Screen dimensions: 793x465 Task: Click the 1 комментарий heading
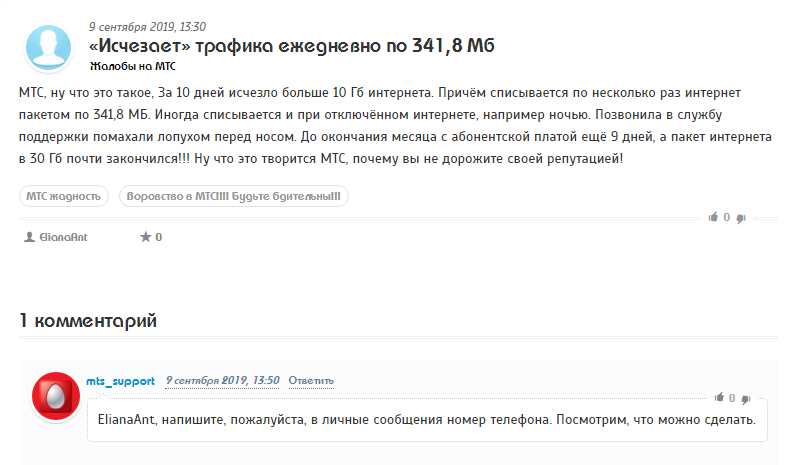88,321
